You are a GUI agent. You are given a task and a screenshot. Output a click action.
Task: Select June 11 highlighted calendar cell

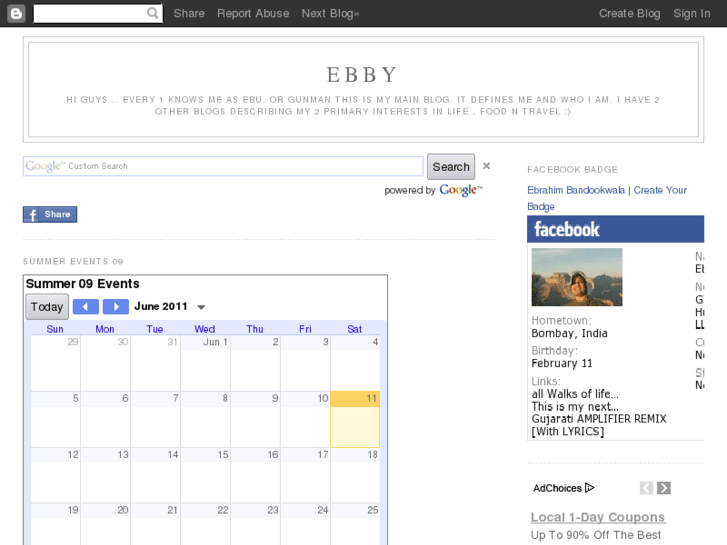[x=355, y=419]
